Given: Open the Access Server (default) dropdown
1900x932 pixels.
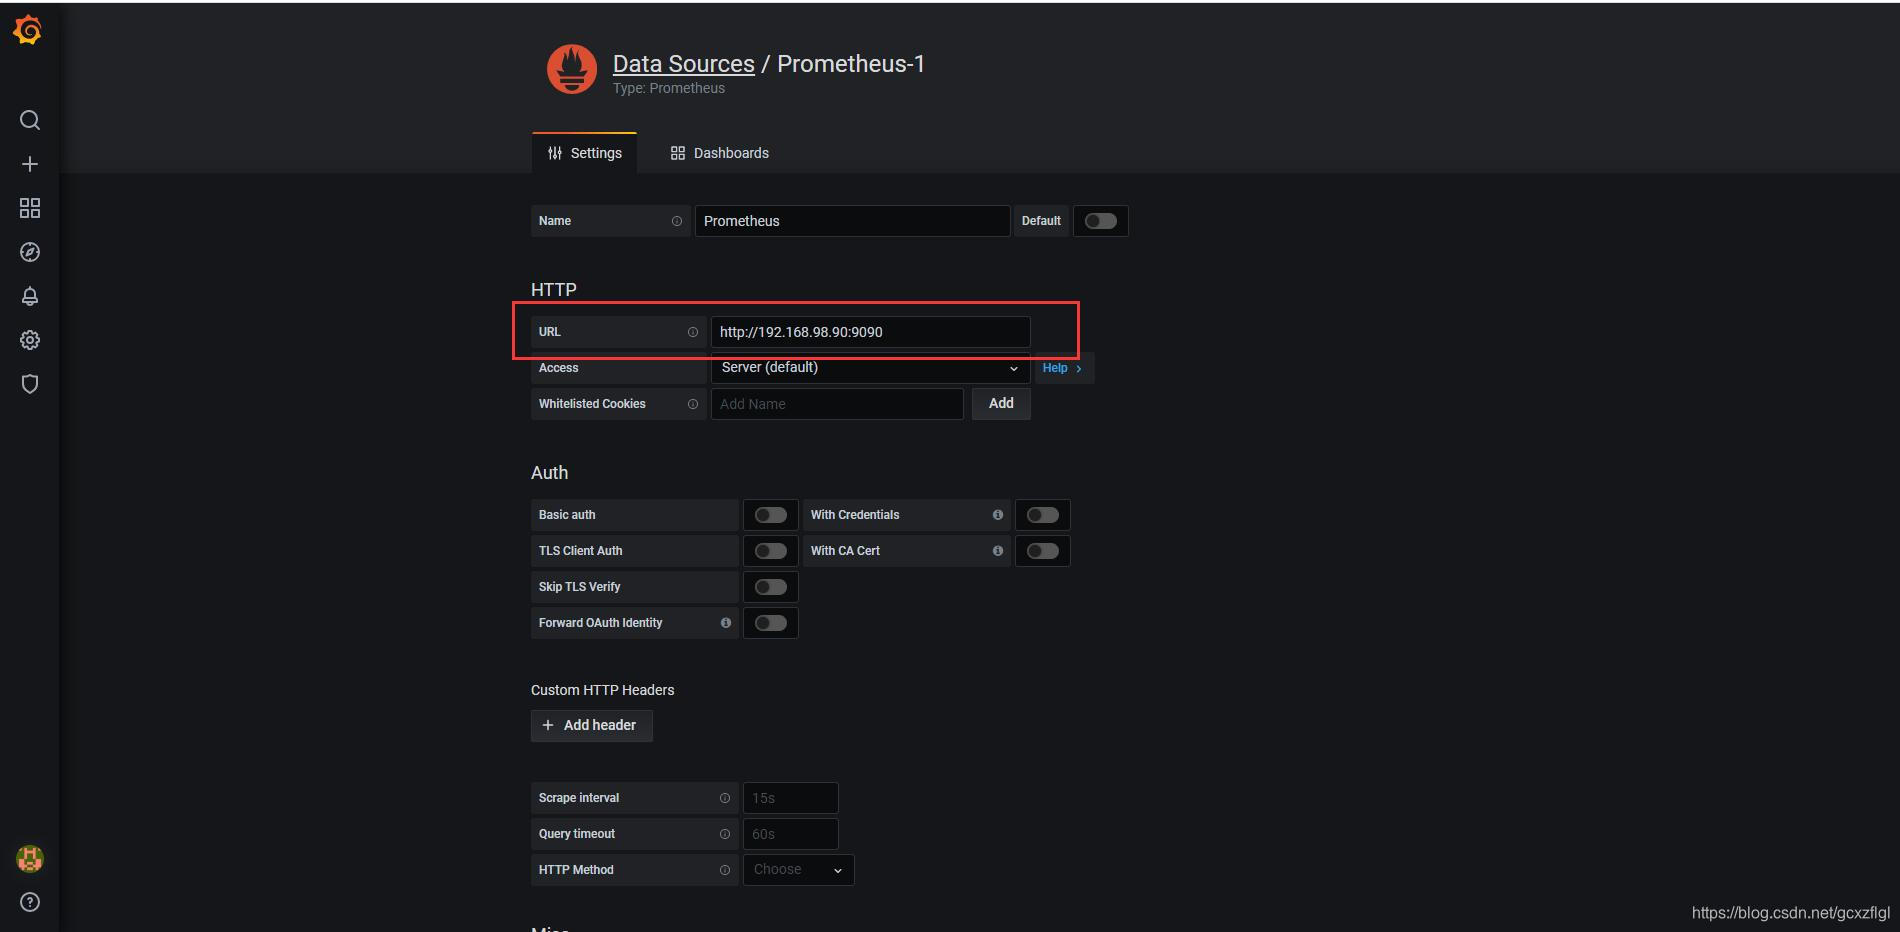Looking at the screenshot, I should coord(870,368).
